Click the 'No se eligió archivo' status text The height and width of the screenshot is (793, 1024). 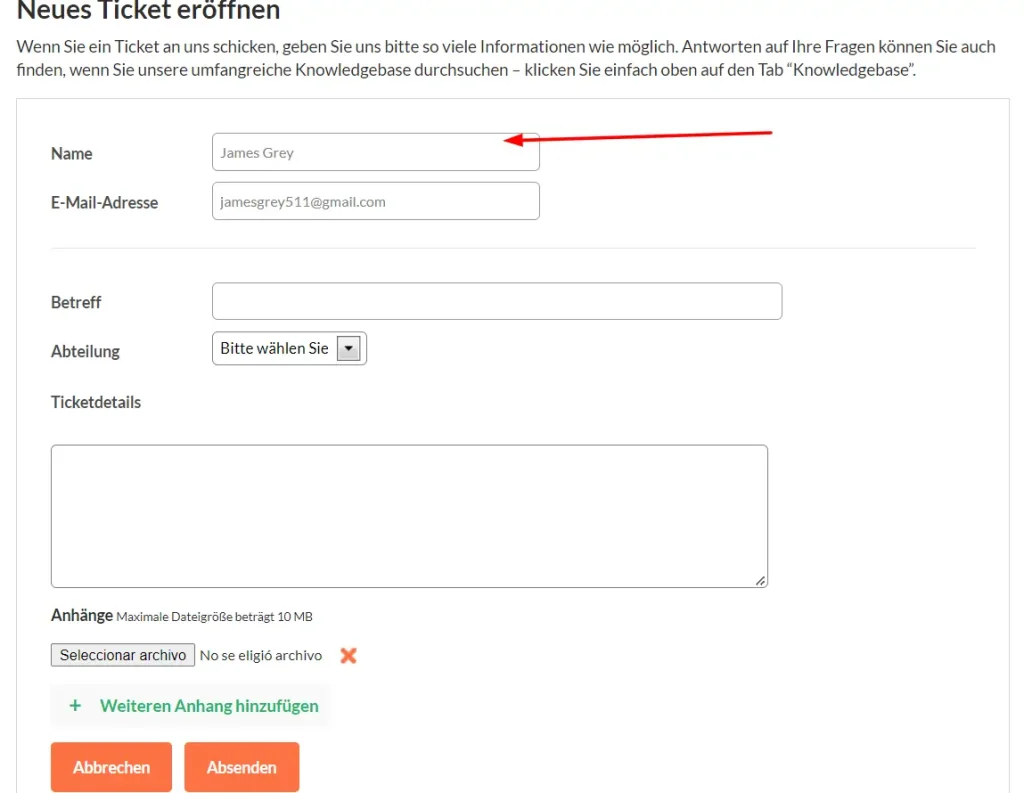(x=261, y=655)
